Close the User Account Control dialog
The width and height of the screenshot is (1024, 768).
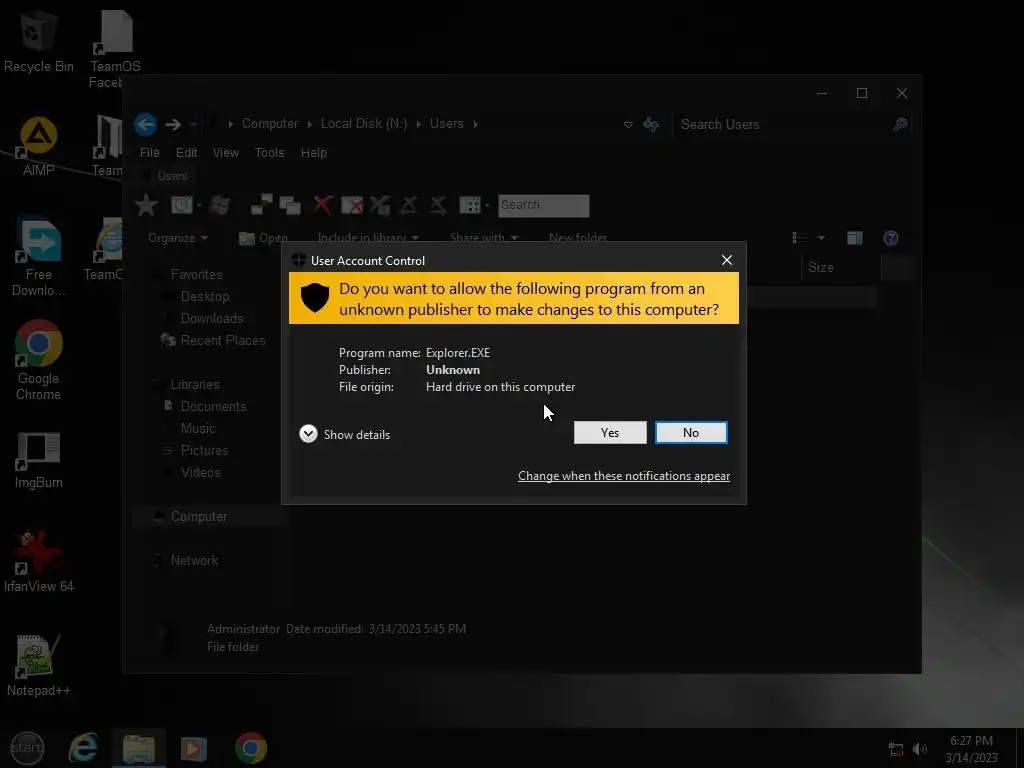click(x=727, y=260)
